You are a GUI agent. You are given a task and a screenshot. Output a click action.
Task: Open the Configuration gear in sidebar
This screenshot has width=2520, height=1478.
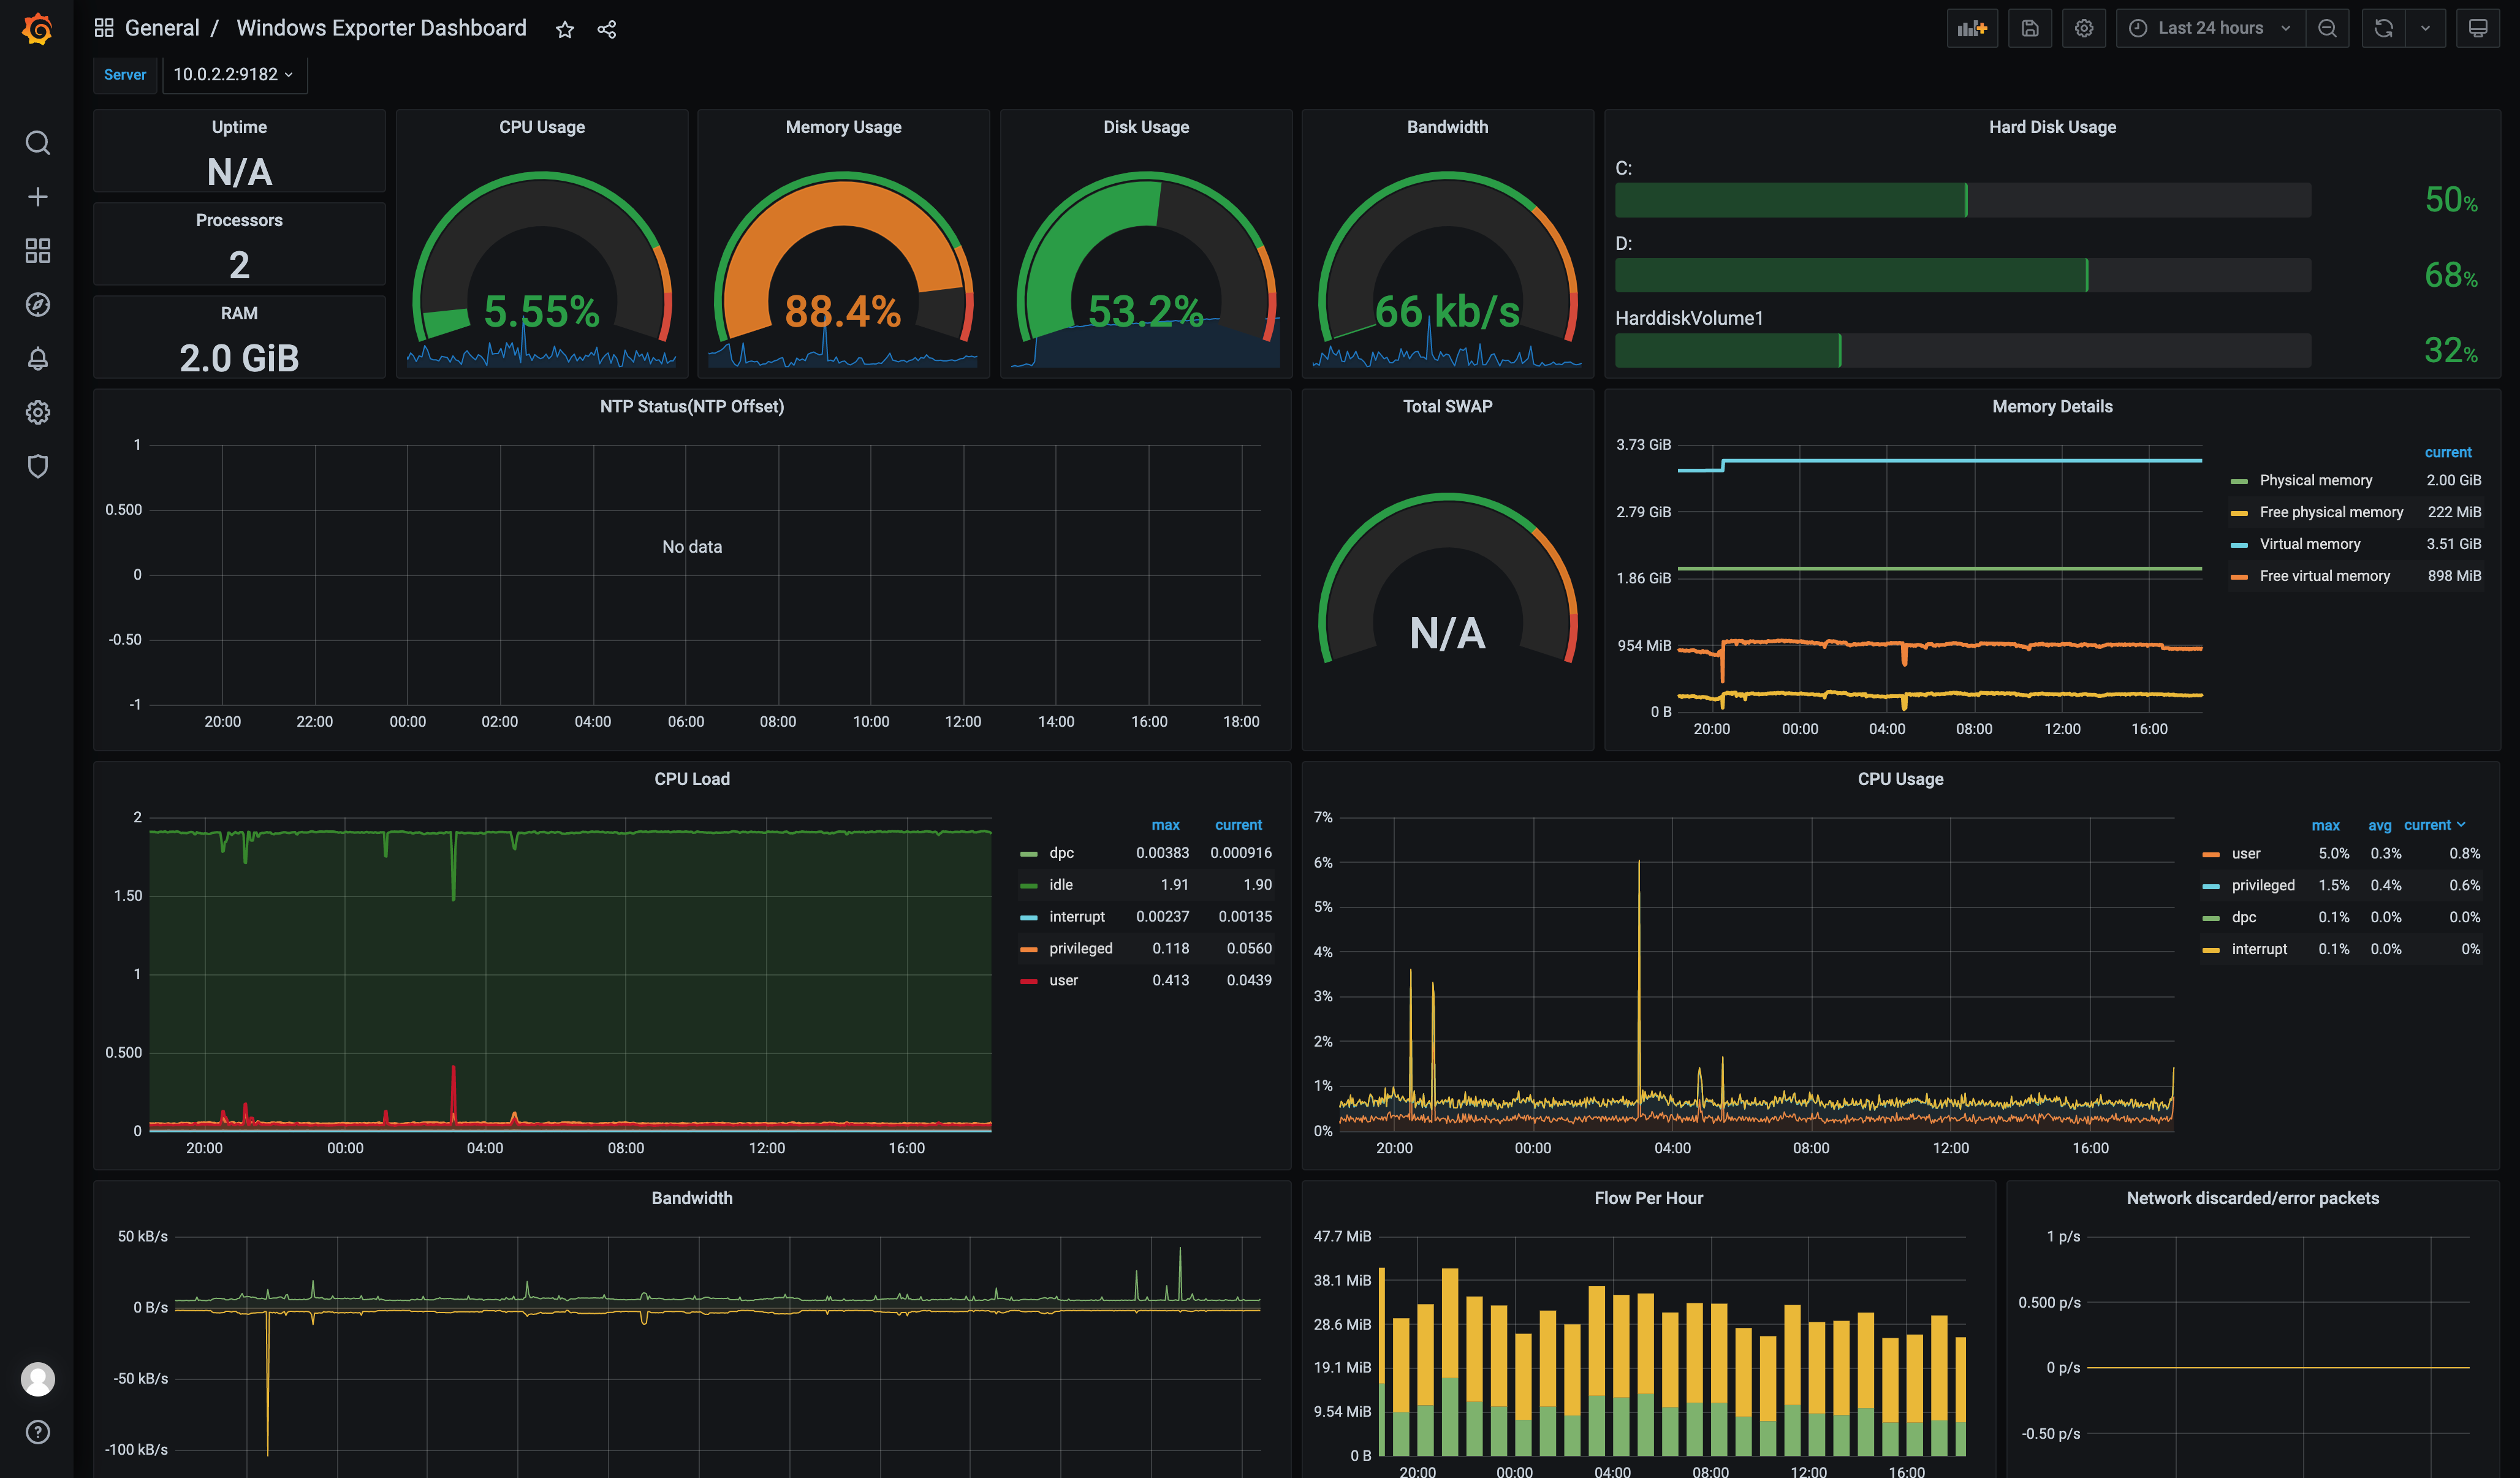37,412
